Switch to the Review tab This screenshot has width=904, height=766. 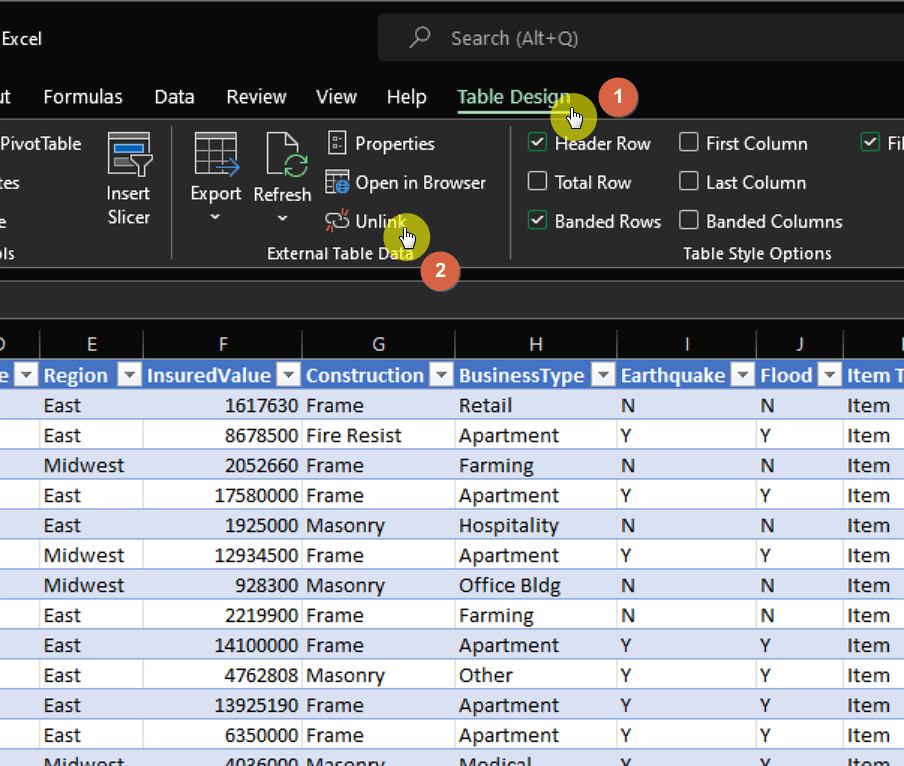pyautogui.click(x=256, y=97)
